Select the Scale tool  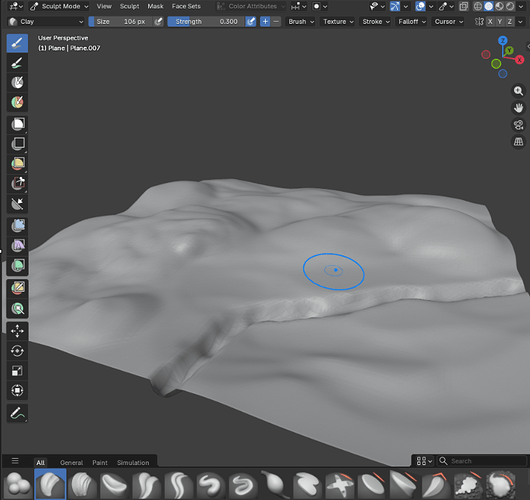(17, 371)
